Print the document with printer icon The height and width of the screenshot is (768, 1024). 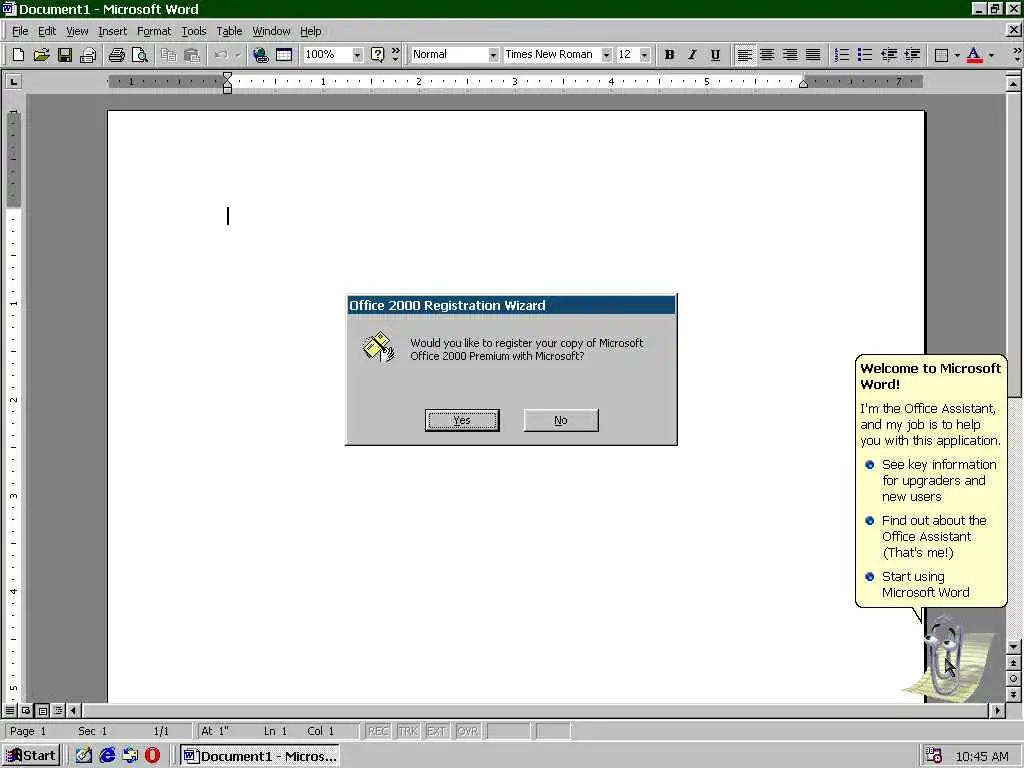116,55
